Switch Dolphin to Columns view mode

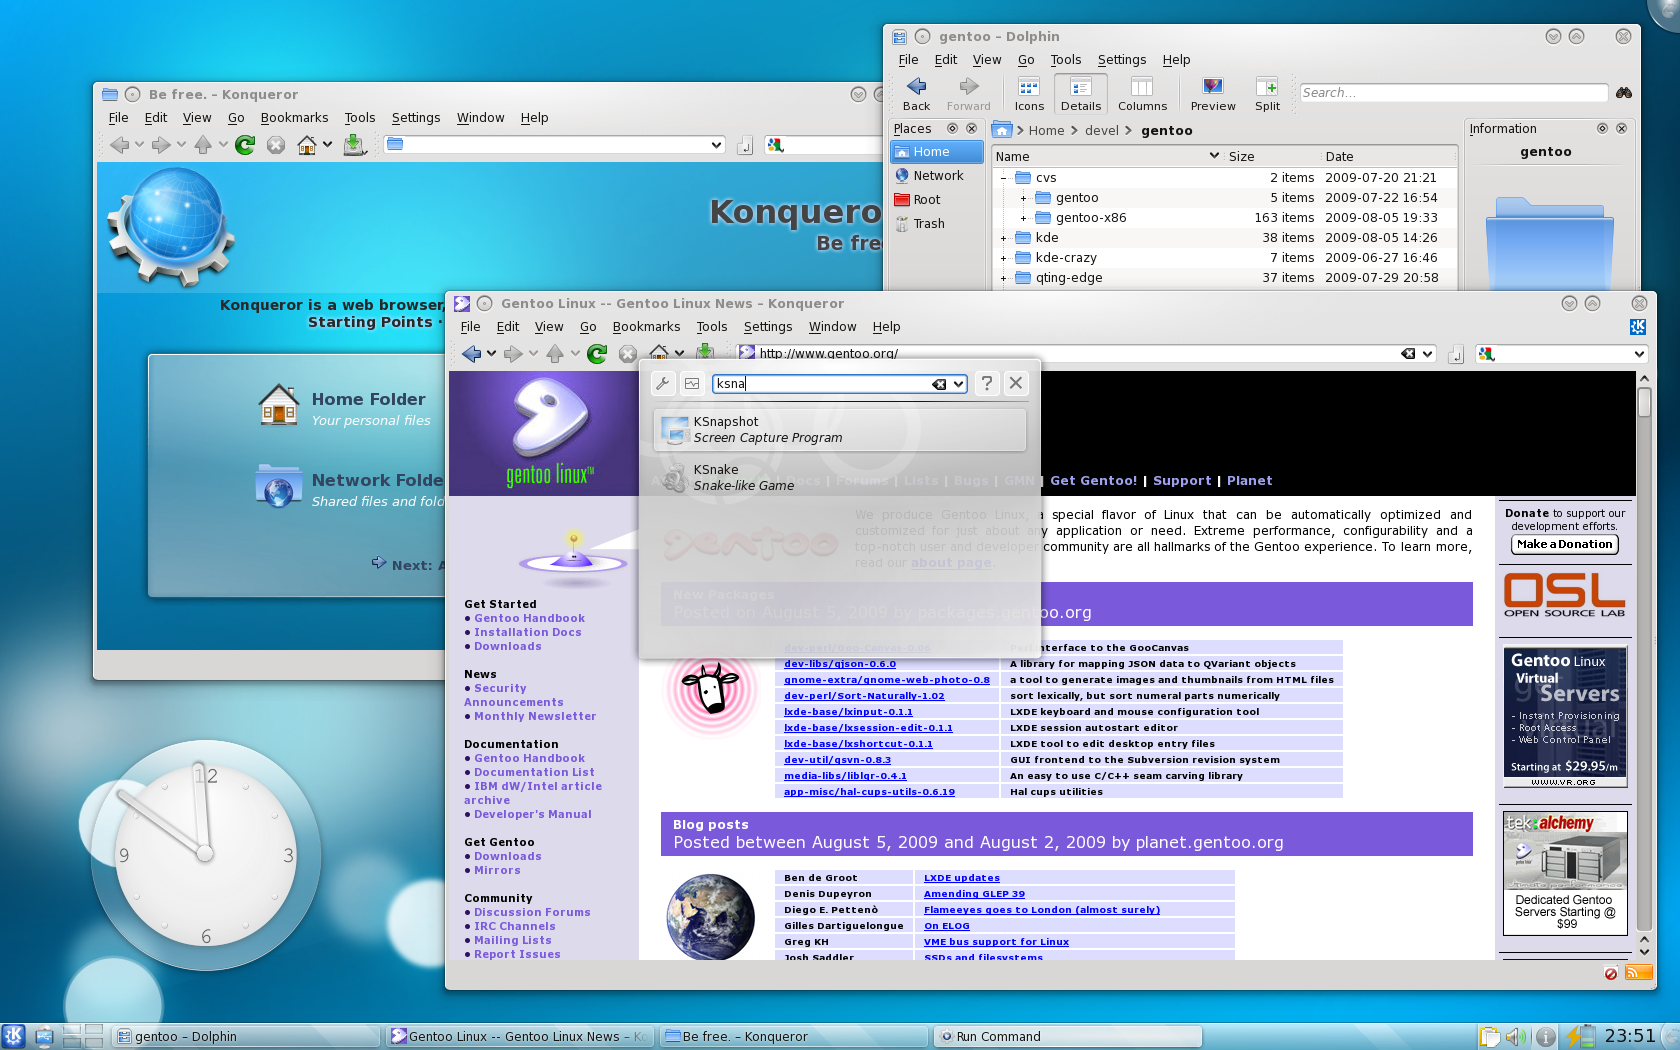pos(1142,94)
